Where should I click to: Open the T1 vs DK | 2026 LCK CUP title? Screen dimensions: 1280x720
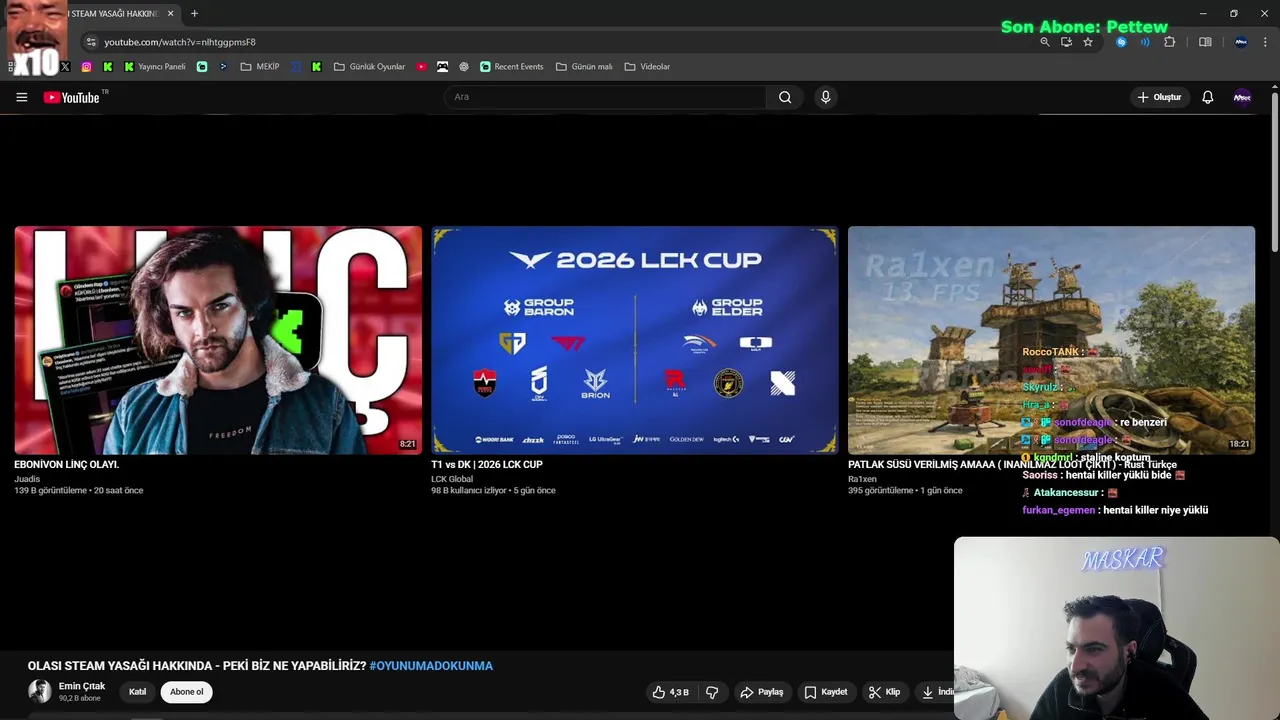487,465
